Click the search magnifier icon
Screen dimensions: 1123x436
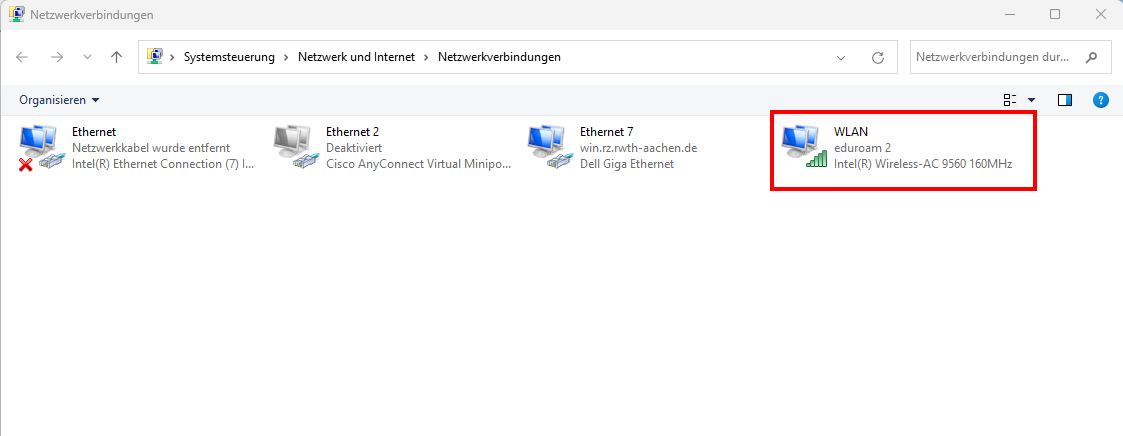pos(1091,57)
